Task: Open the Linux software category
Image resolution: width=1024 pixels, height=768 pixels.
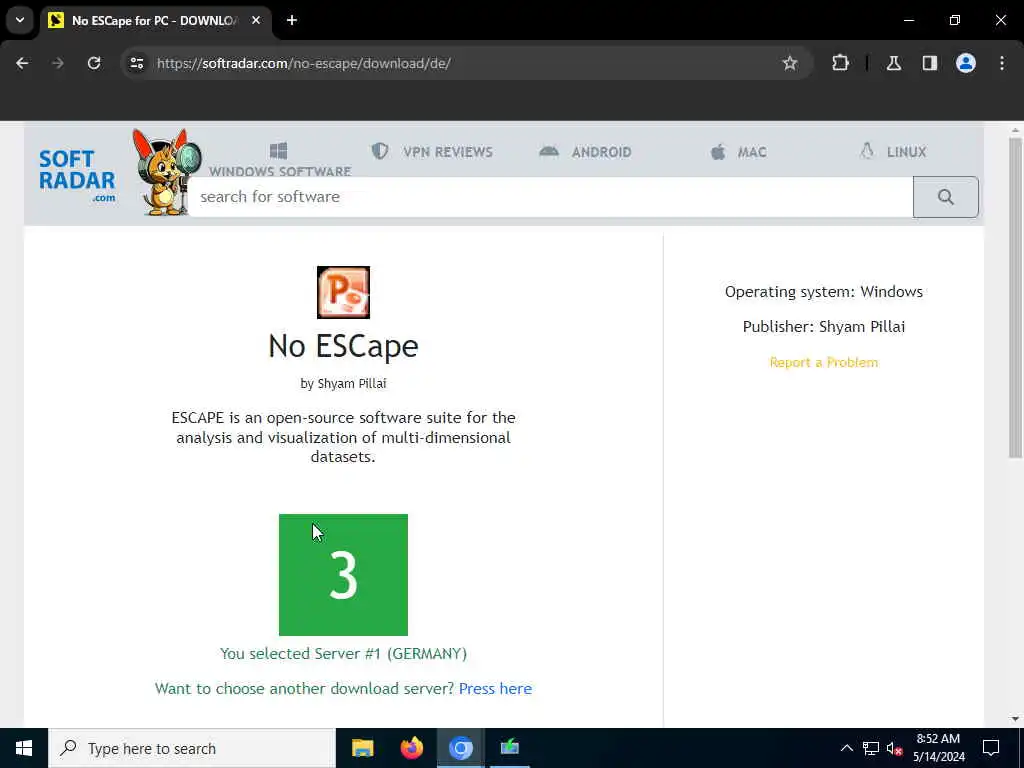Action: click(x=906, y=152)
